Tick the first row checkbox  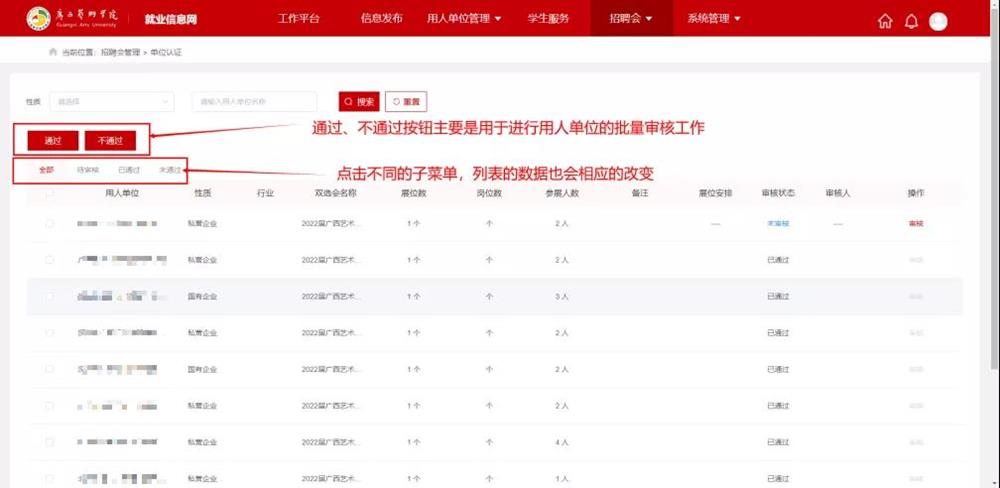[x=50, y=224]
